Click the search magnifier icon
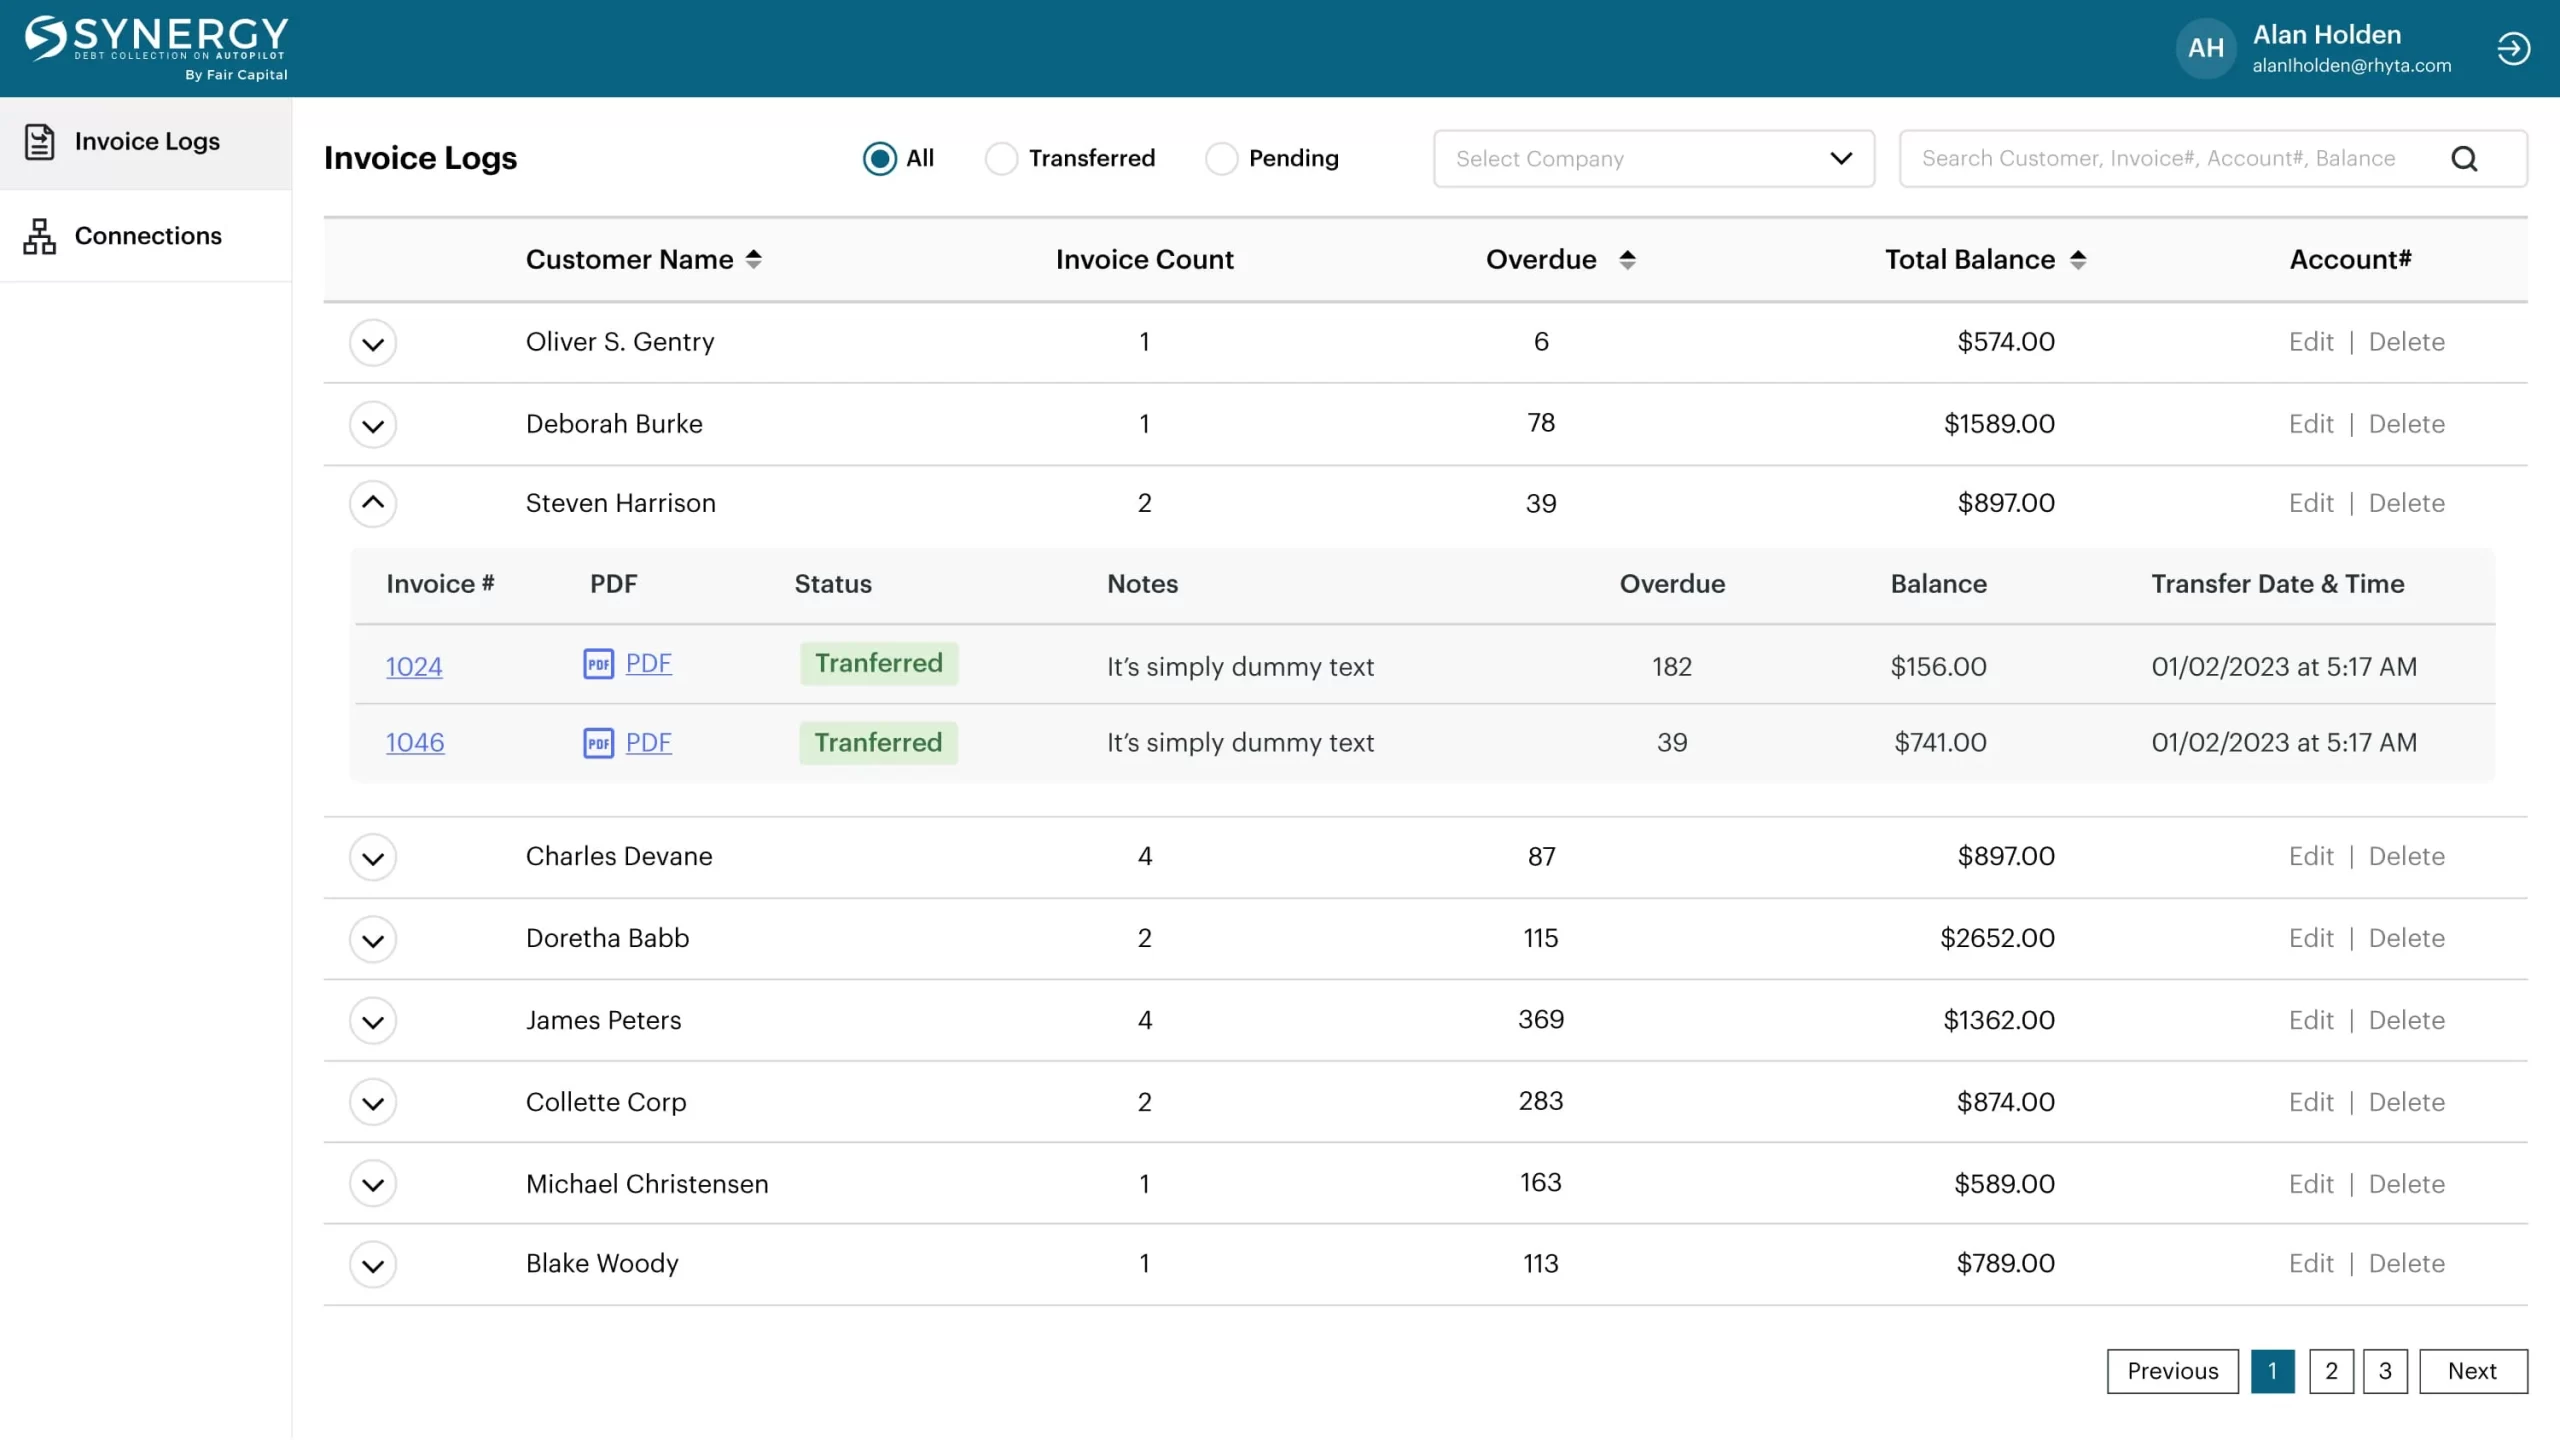Viewport: 2560px width, 1441px height. pos(2463,158)
